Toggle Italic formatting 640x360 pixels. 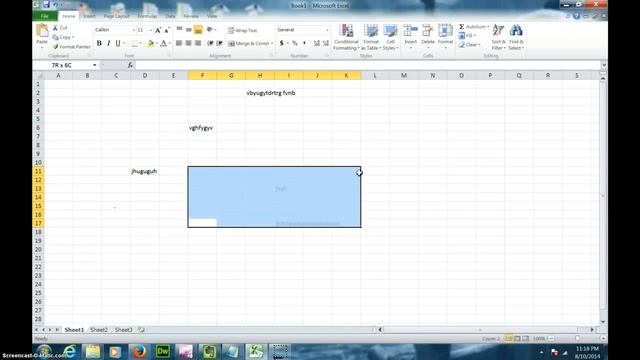coord(109,43)
